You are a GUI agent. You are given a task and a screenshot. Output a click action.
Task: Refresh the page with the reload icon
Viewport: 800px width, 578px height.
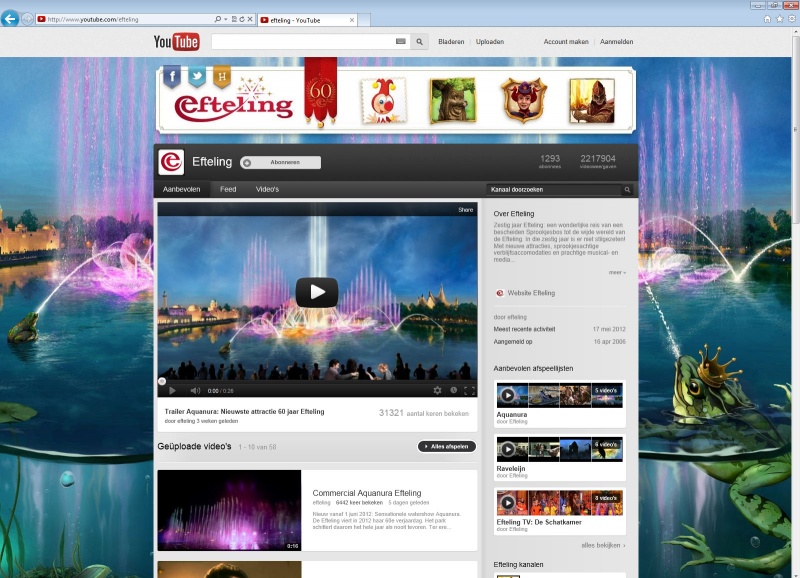(242, 19)
